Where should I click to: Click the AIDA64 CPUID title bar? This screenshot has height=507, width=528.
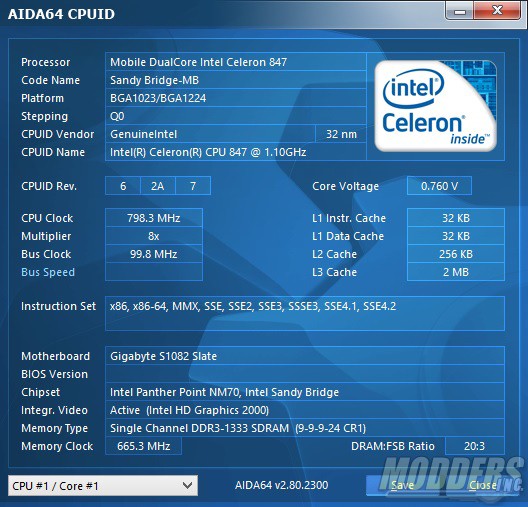222,13
